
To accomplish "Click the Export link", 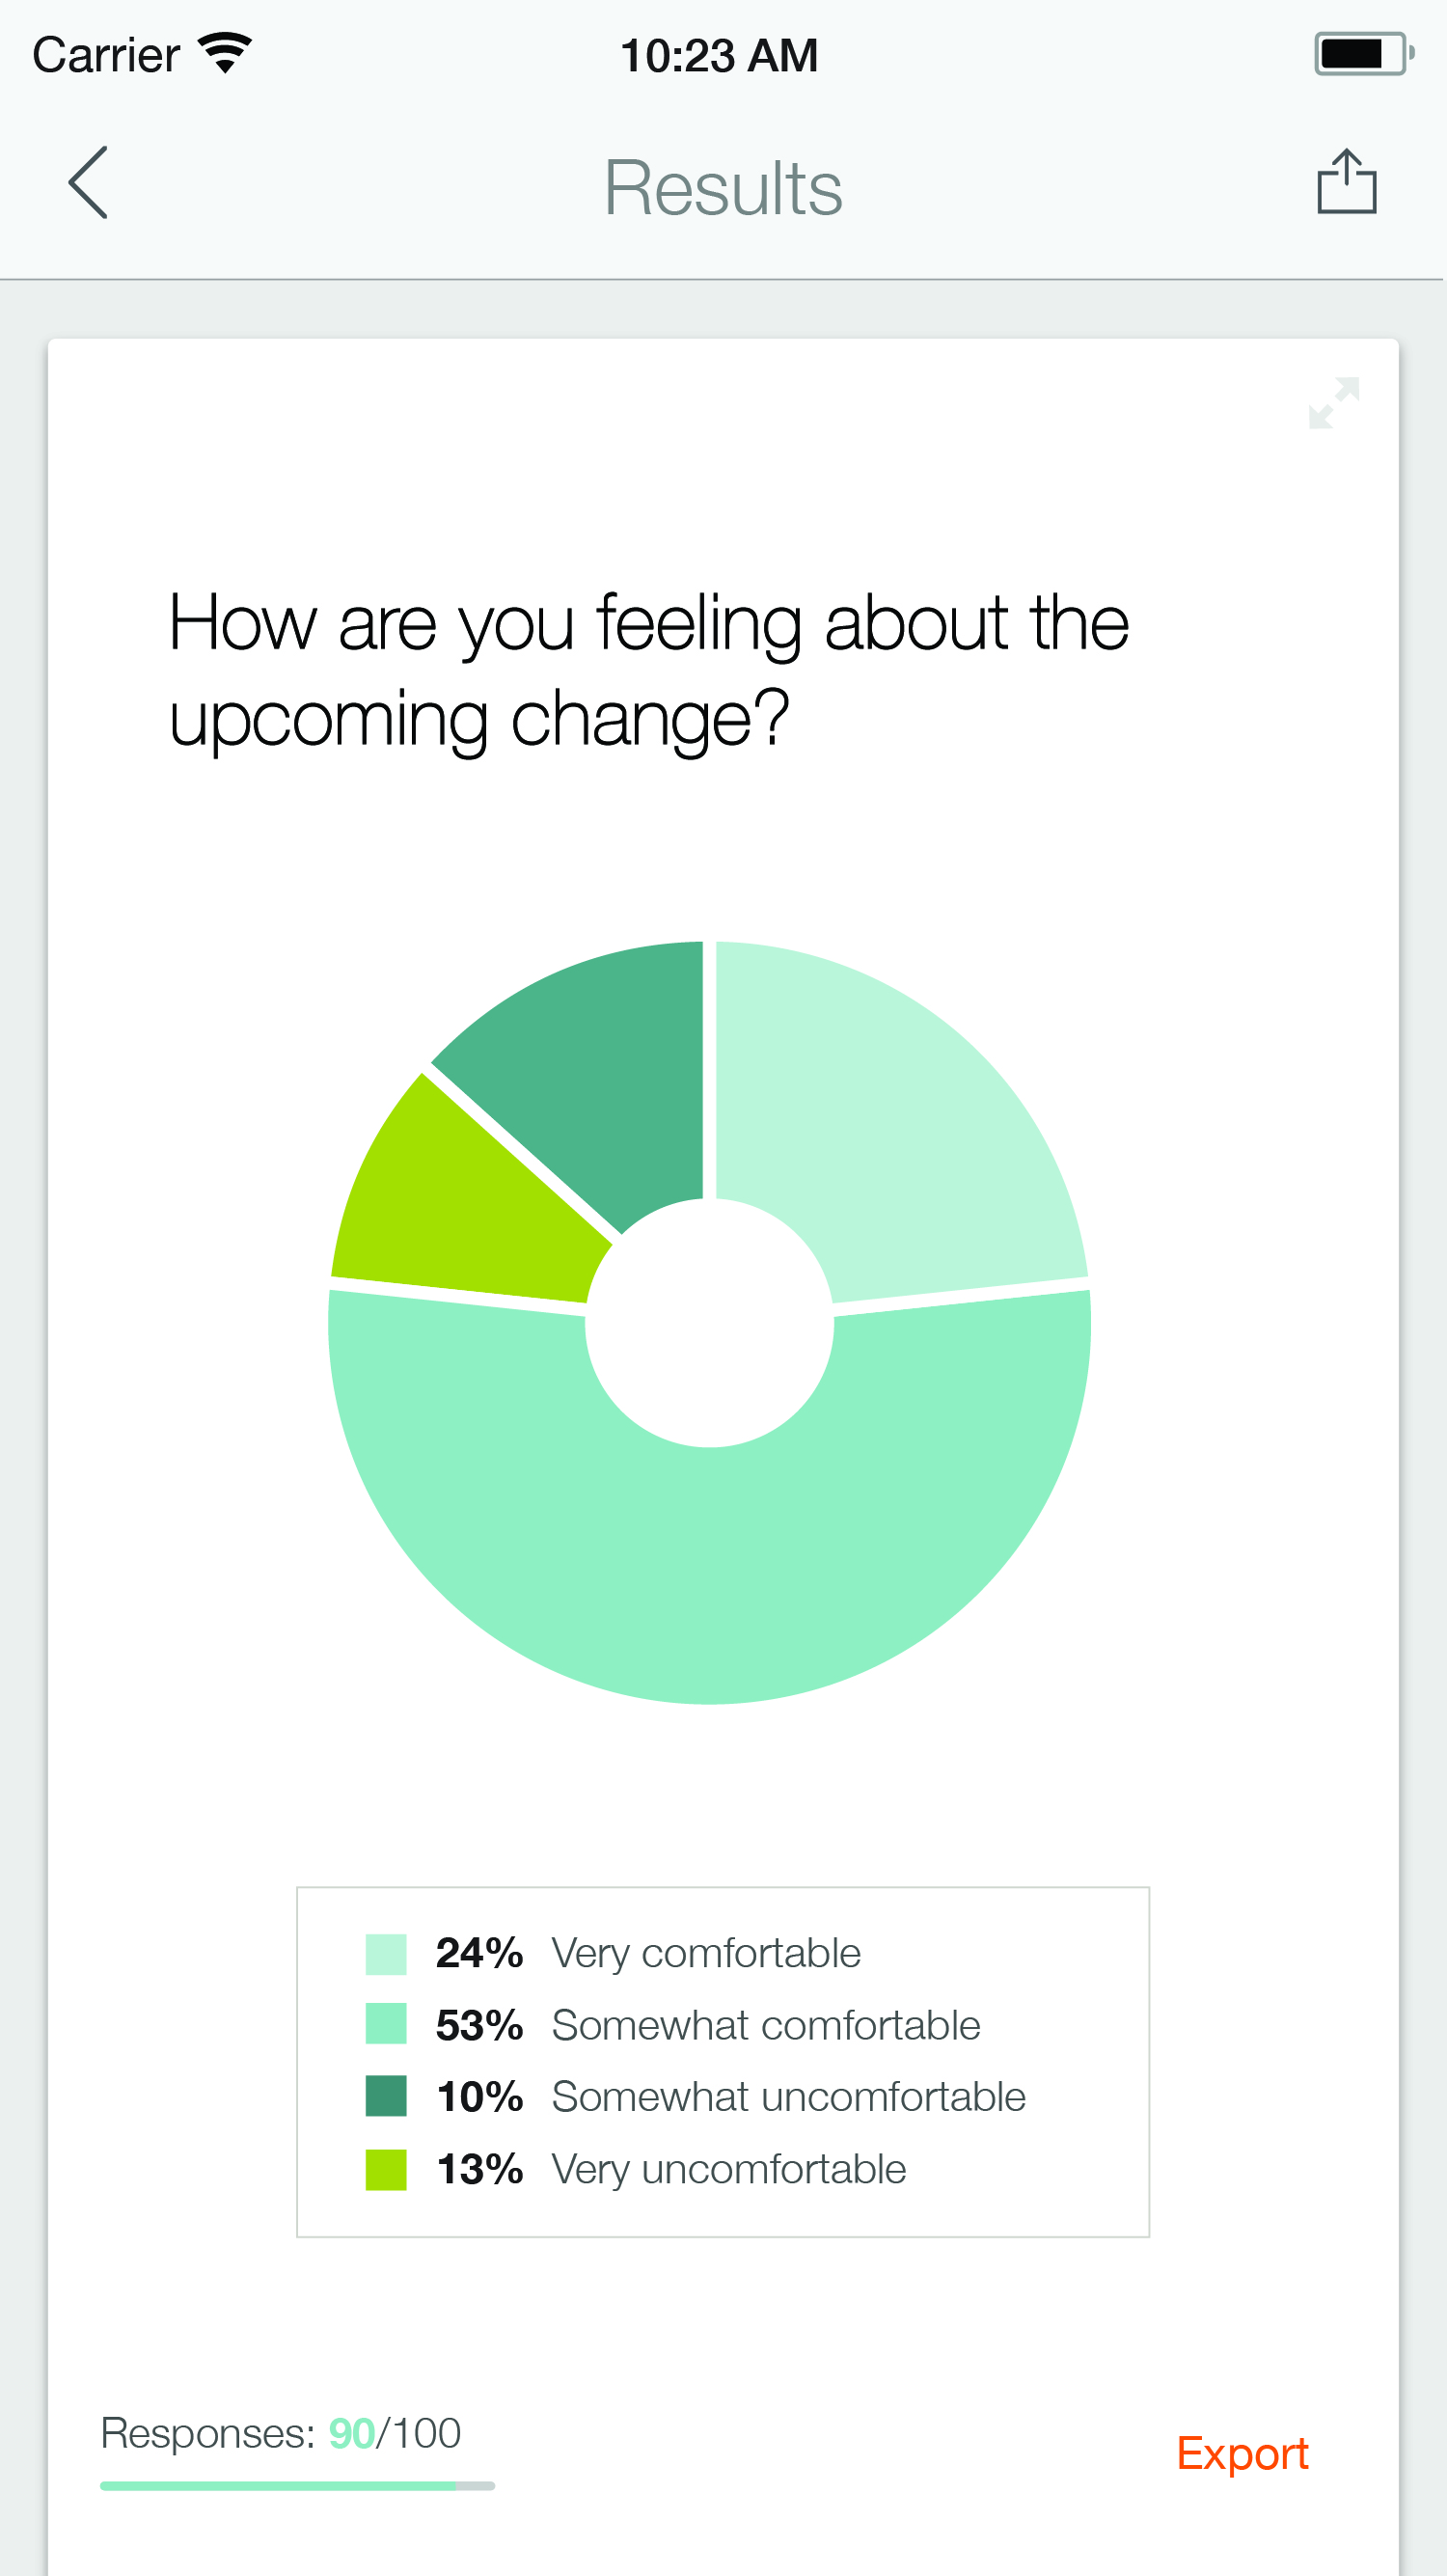I will (x=1242, y=2454).
